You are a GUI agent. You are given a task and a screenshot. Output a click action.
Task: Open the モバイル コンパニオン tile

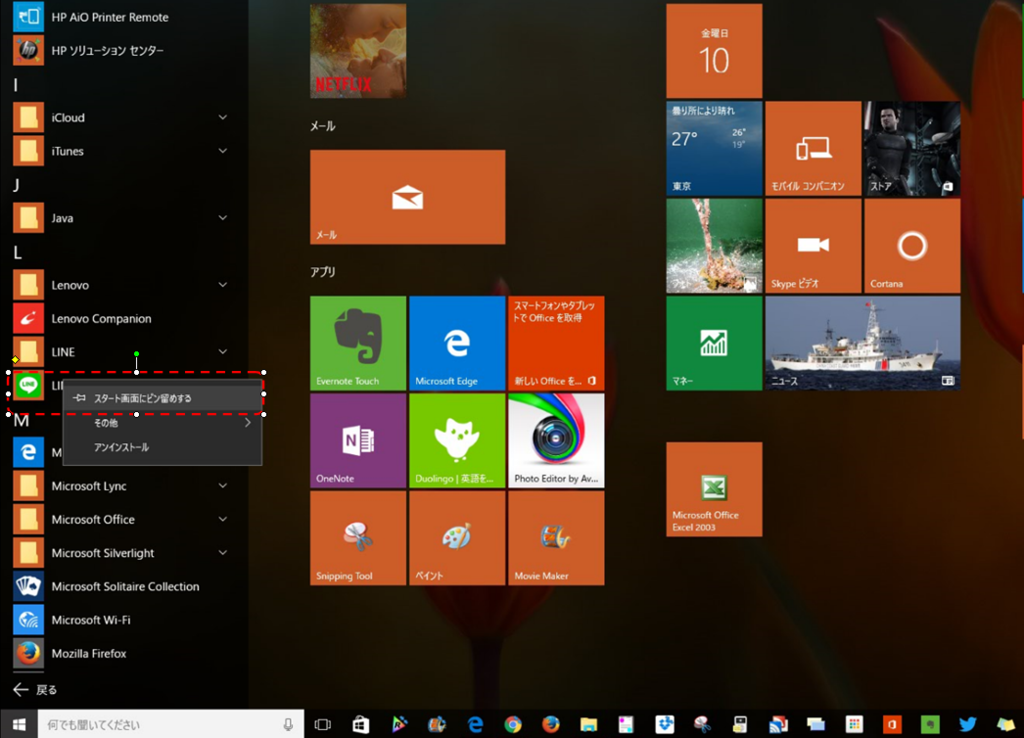click(x=813, y=148)
